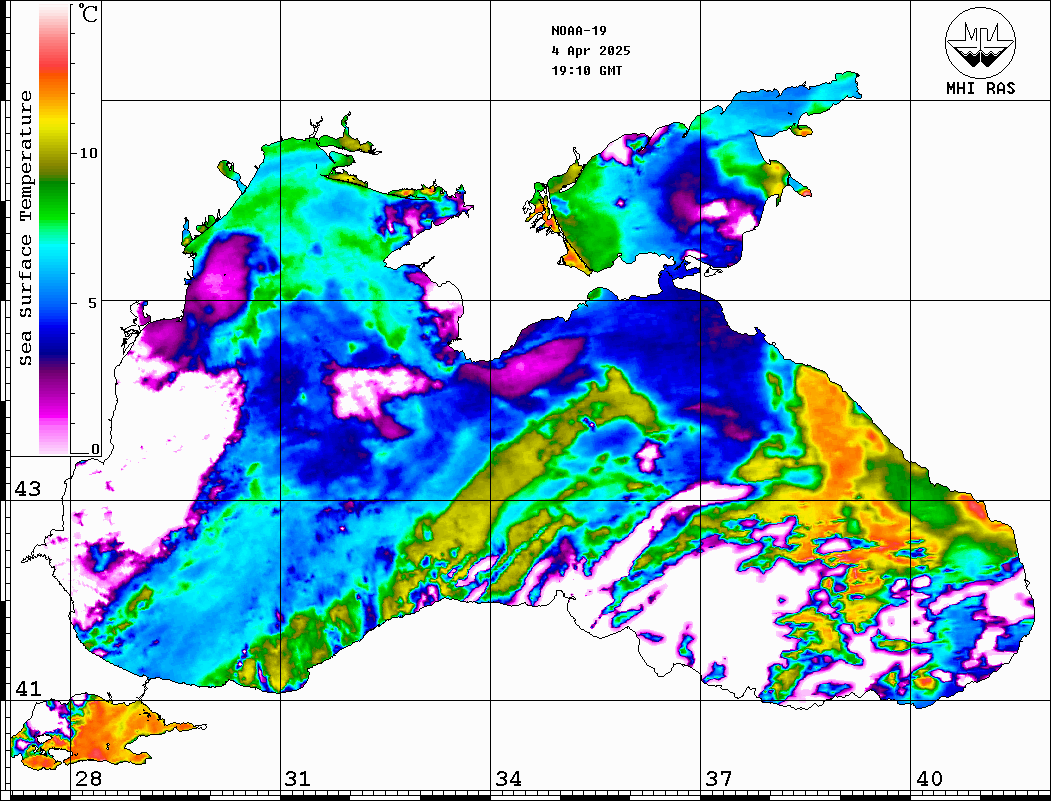Screen dimensions: 1051x801
Task: Click the "4 Apr 2025" date text
Action: (x=591, y=51)
